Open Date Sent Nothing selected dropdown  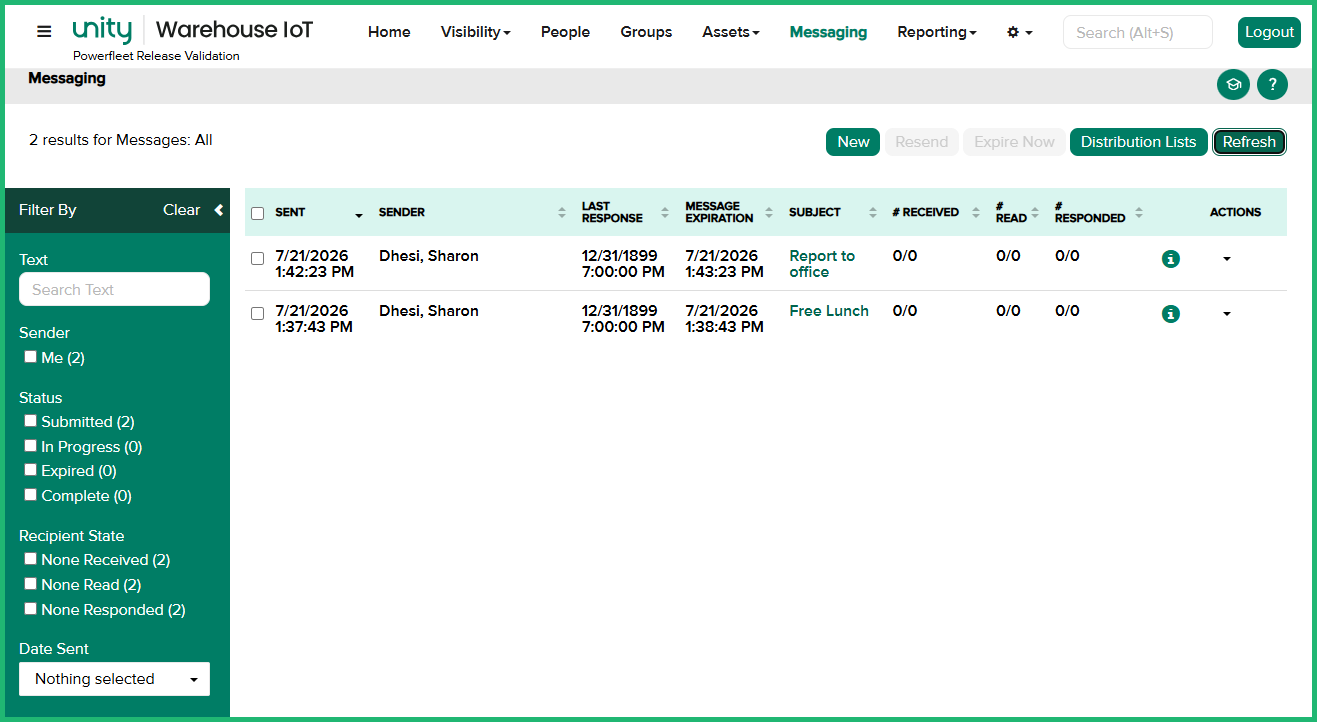(114, 679)
